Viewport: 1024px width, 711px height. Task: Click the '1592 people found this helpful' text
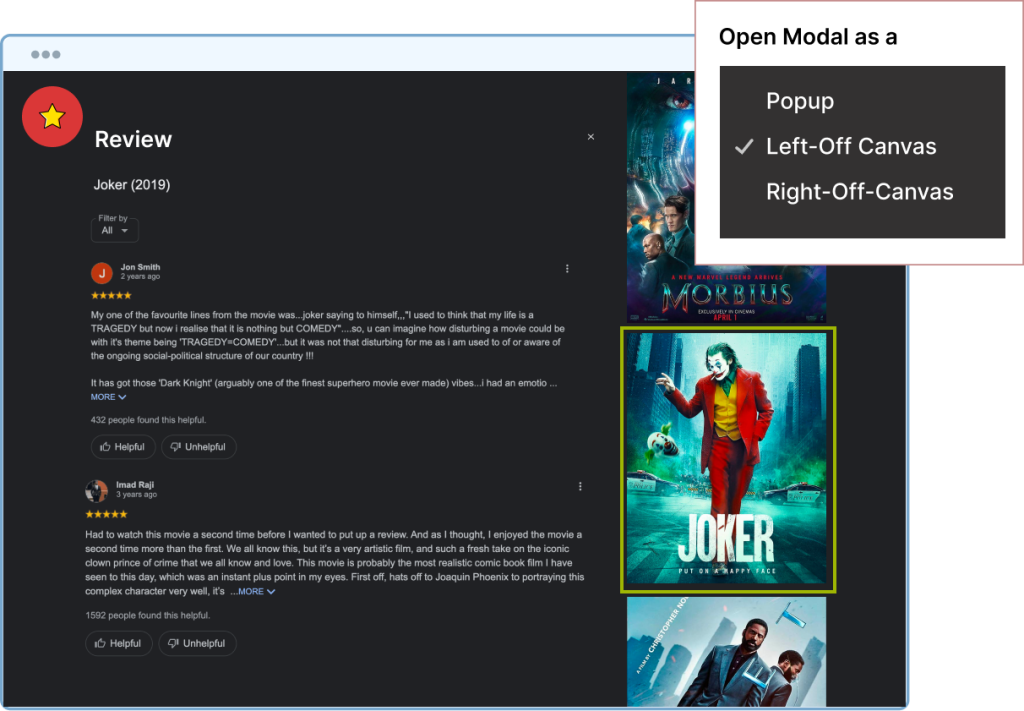(x=148, y=615)
